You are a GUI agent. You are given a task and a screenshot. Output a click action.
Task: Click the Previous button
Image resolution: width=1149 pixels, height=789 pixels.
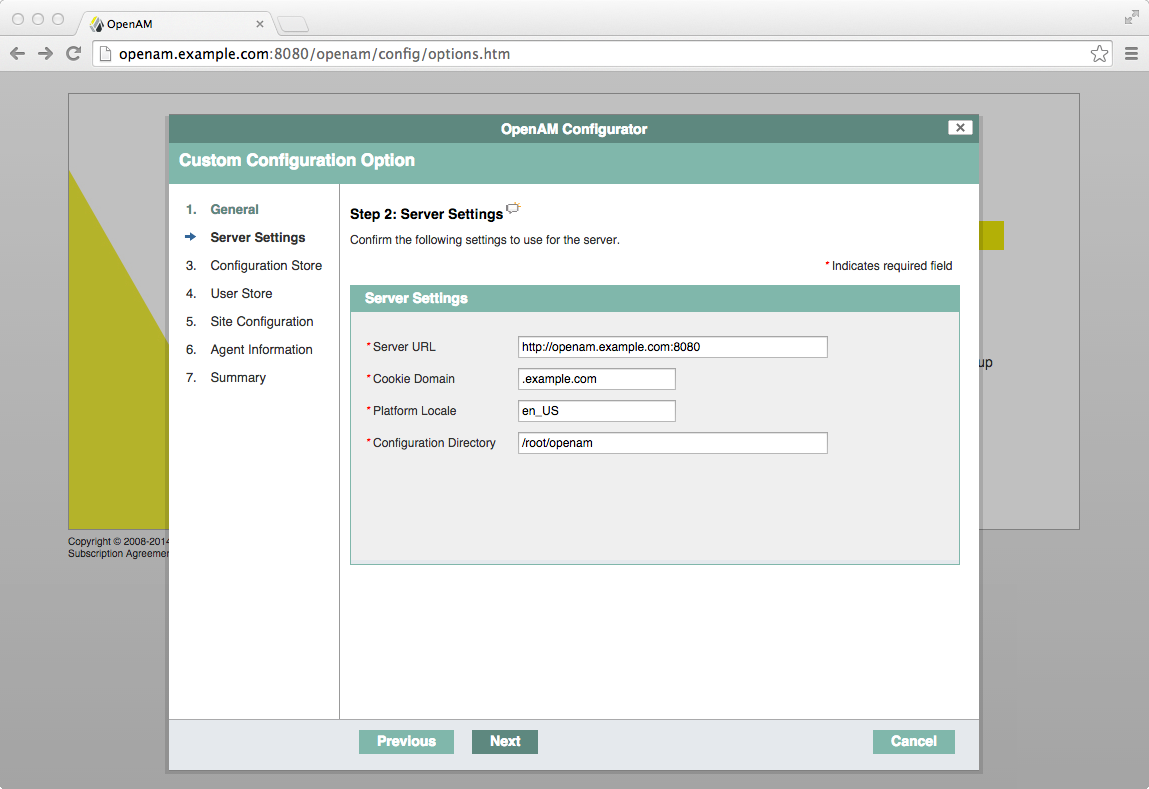point(406,741)
